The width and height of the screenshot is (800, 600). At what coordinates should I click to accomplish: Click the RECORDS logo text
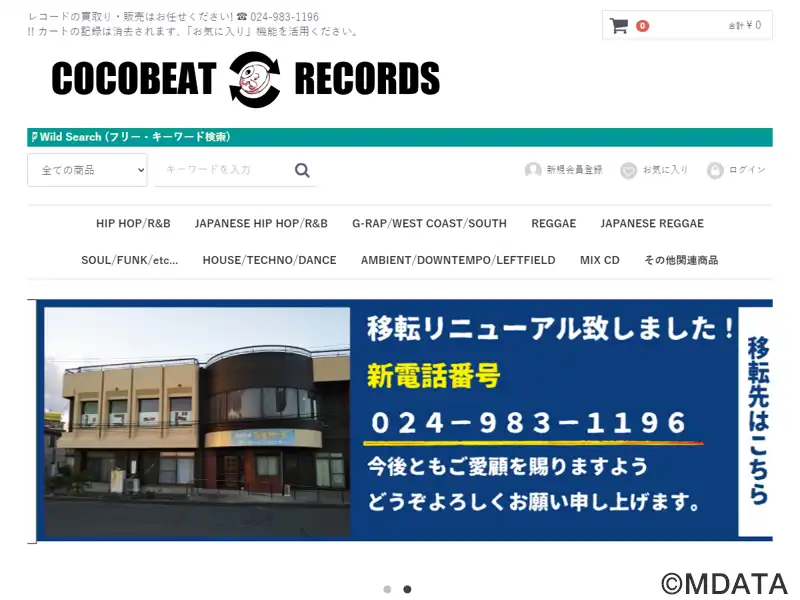[x=367, y=79]
